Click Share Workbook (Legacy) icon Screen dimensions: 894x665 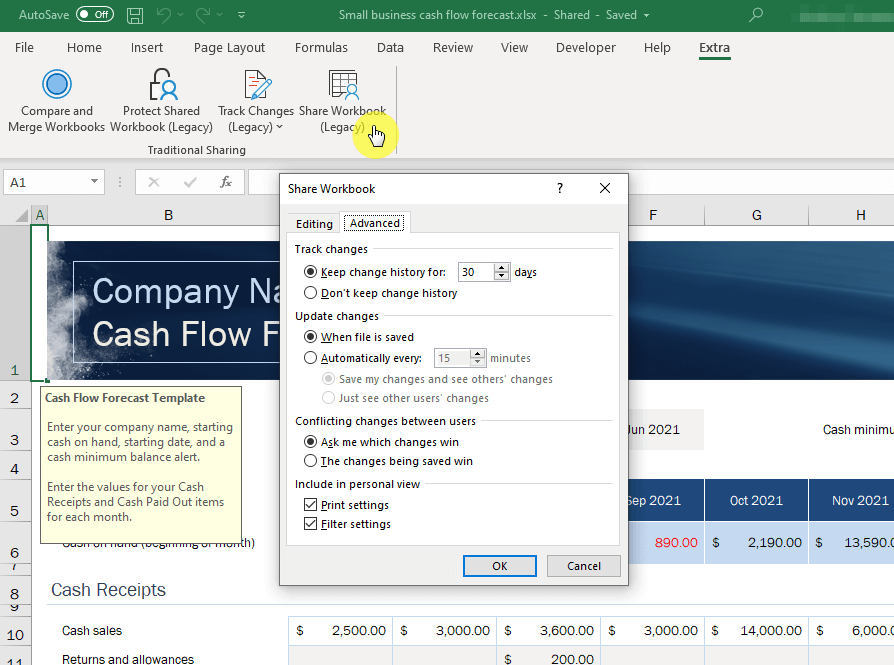pos(343,84)
